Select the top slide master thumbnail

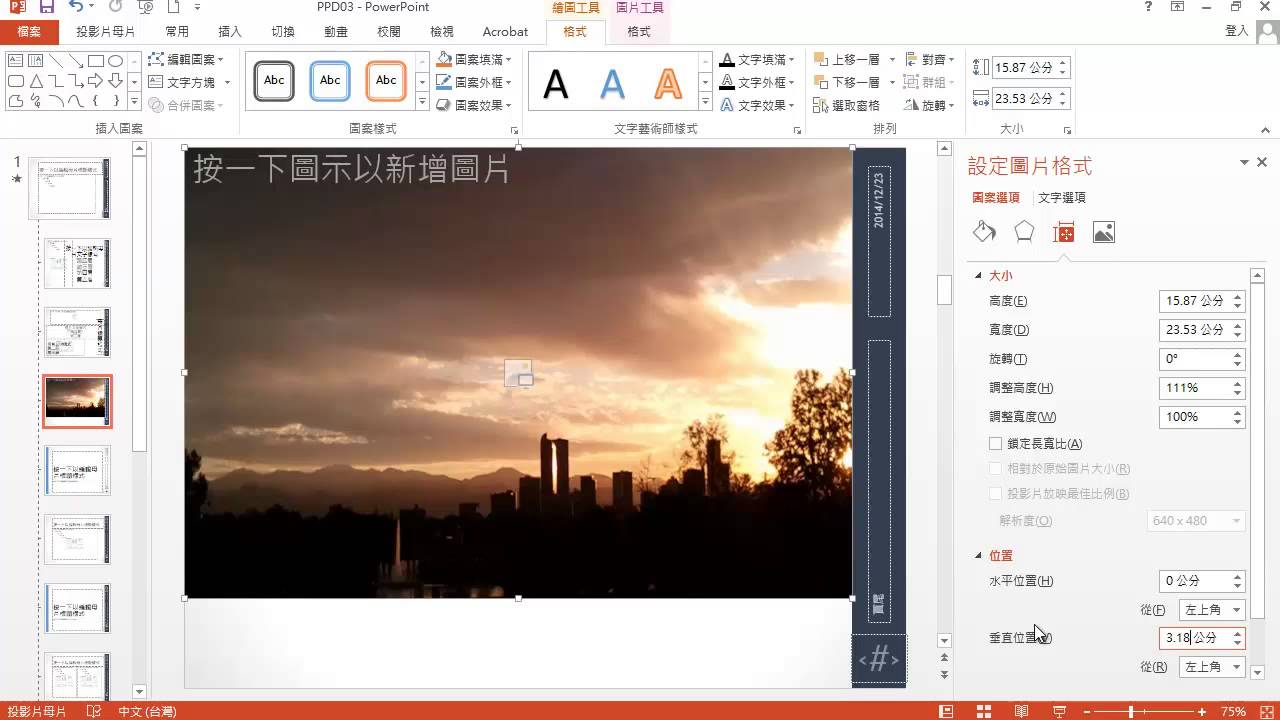69,188
